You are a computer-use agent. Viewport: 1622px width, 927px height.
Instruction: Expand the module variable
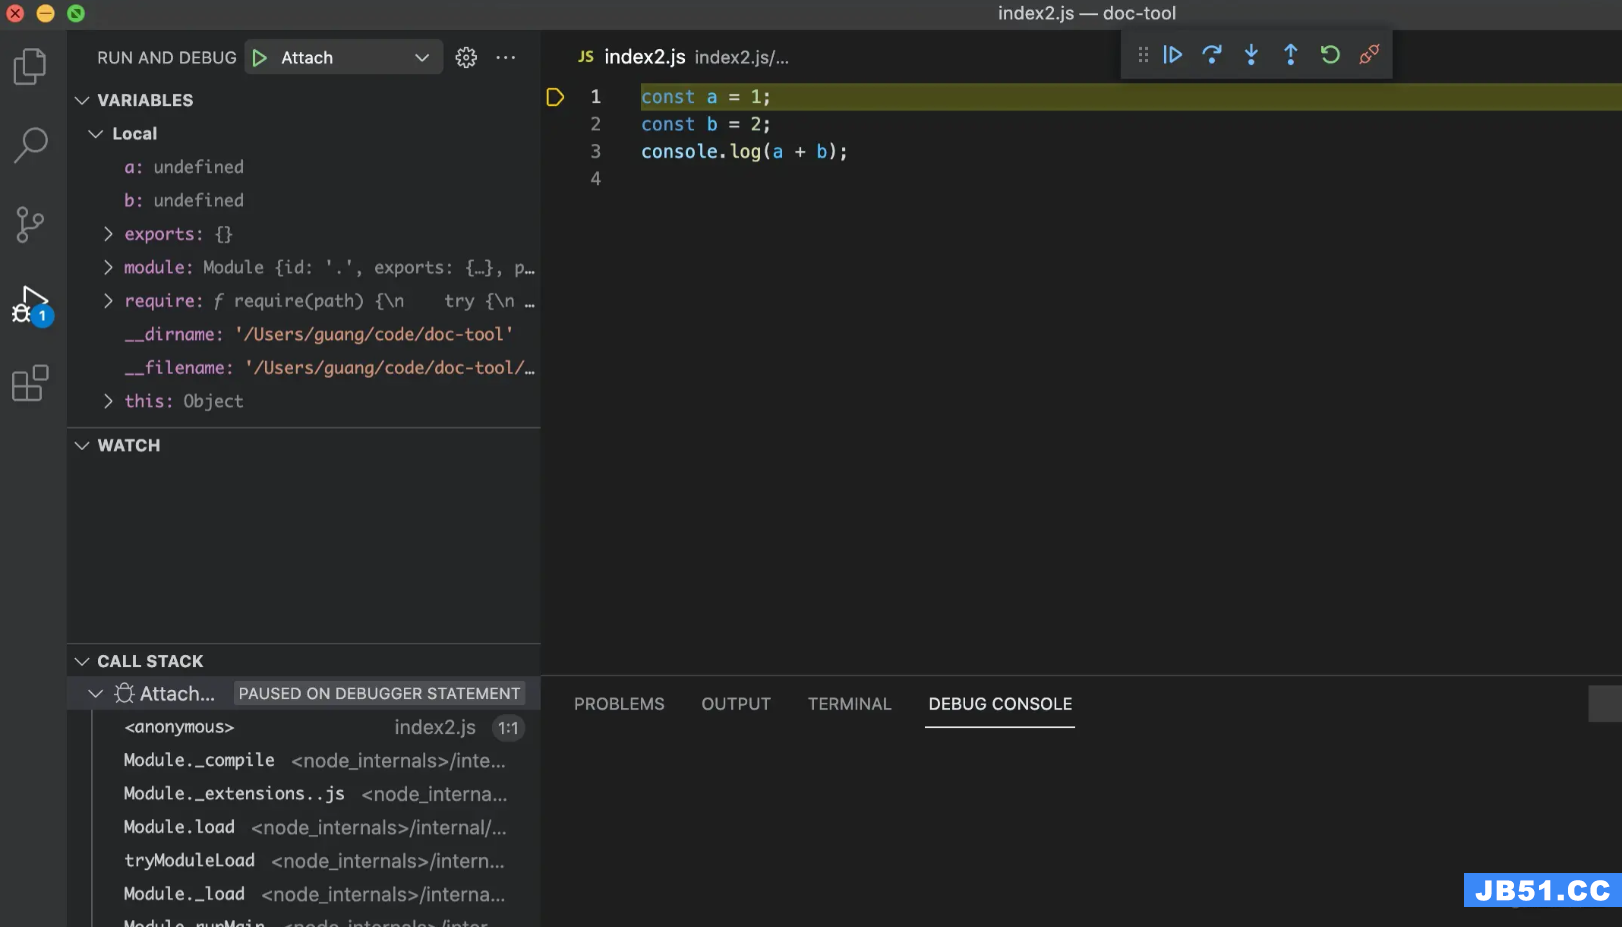point(108,268)
